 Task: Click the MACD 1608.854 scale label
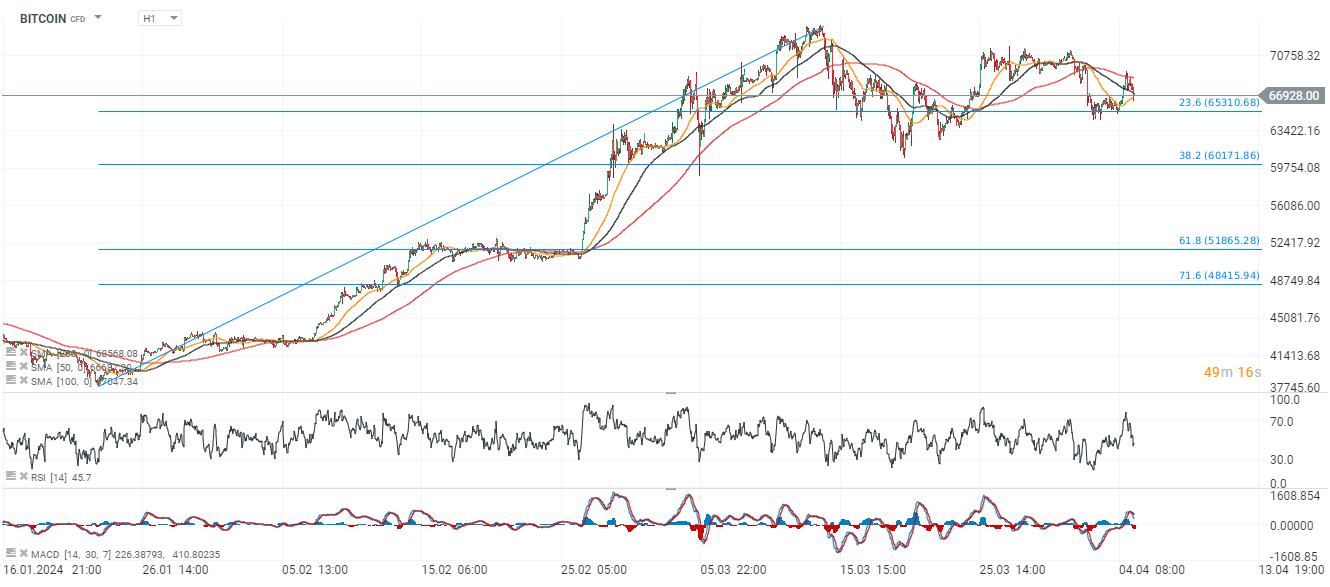(1293, 496)
